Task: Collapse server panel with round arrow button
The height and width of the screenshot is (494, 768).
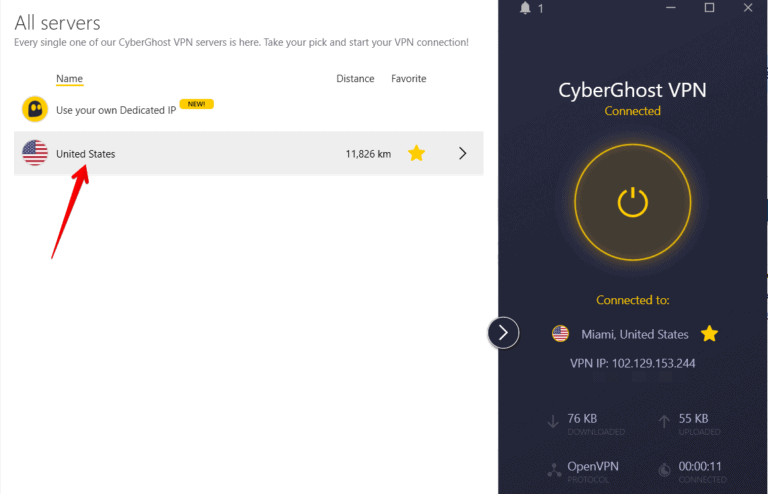Action: (x=503, y=332)
